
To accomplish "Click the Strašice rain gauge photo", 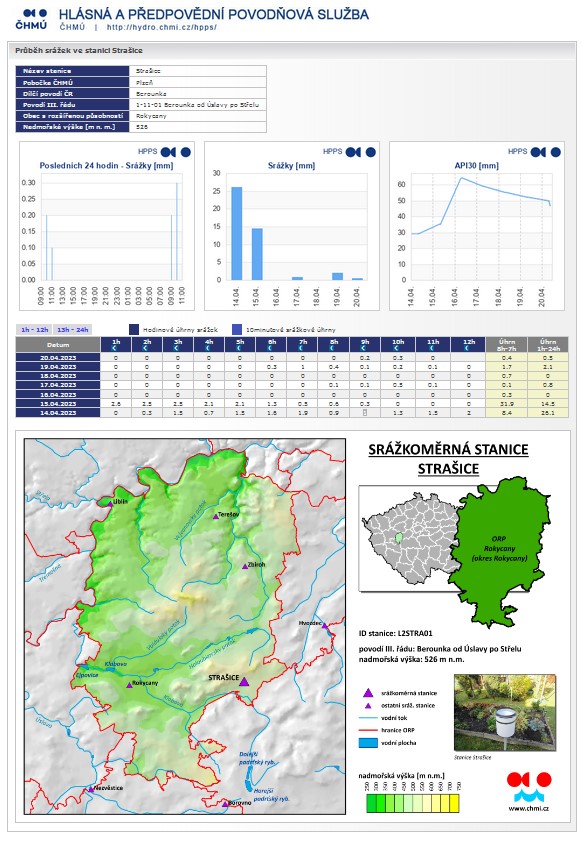I will click(505, 713).
